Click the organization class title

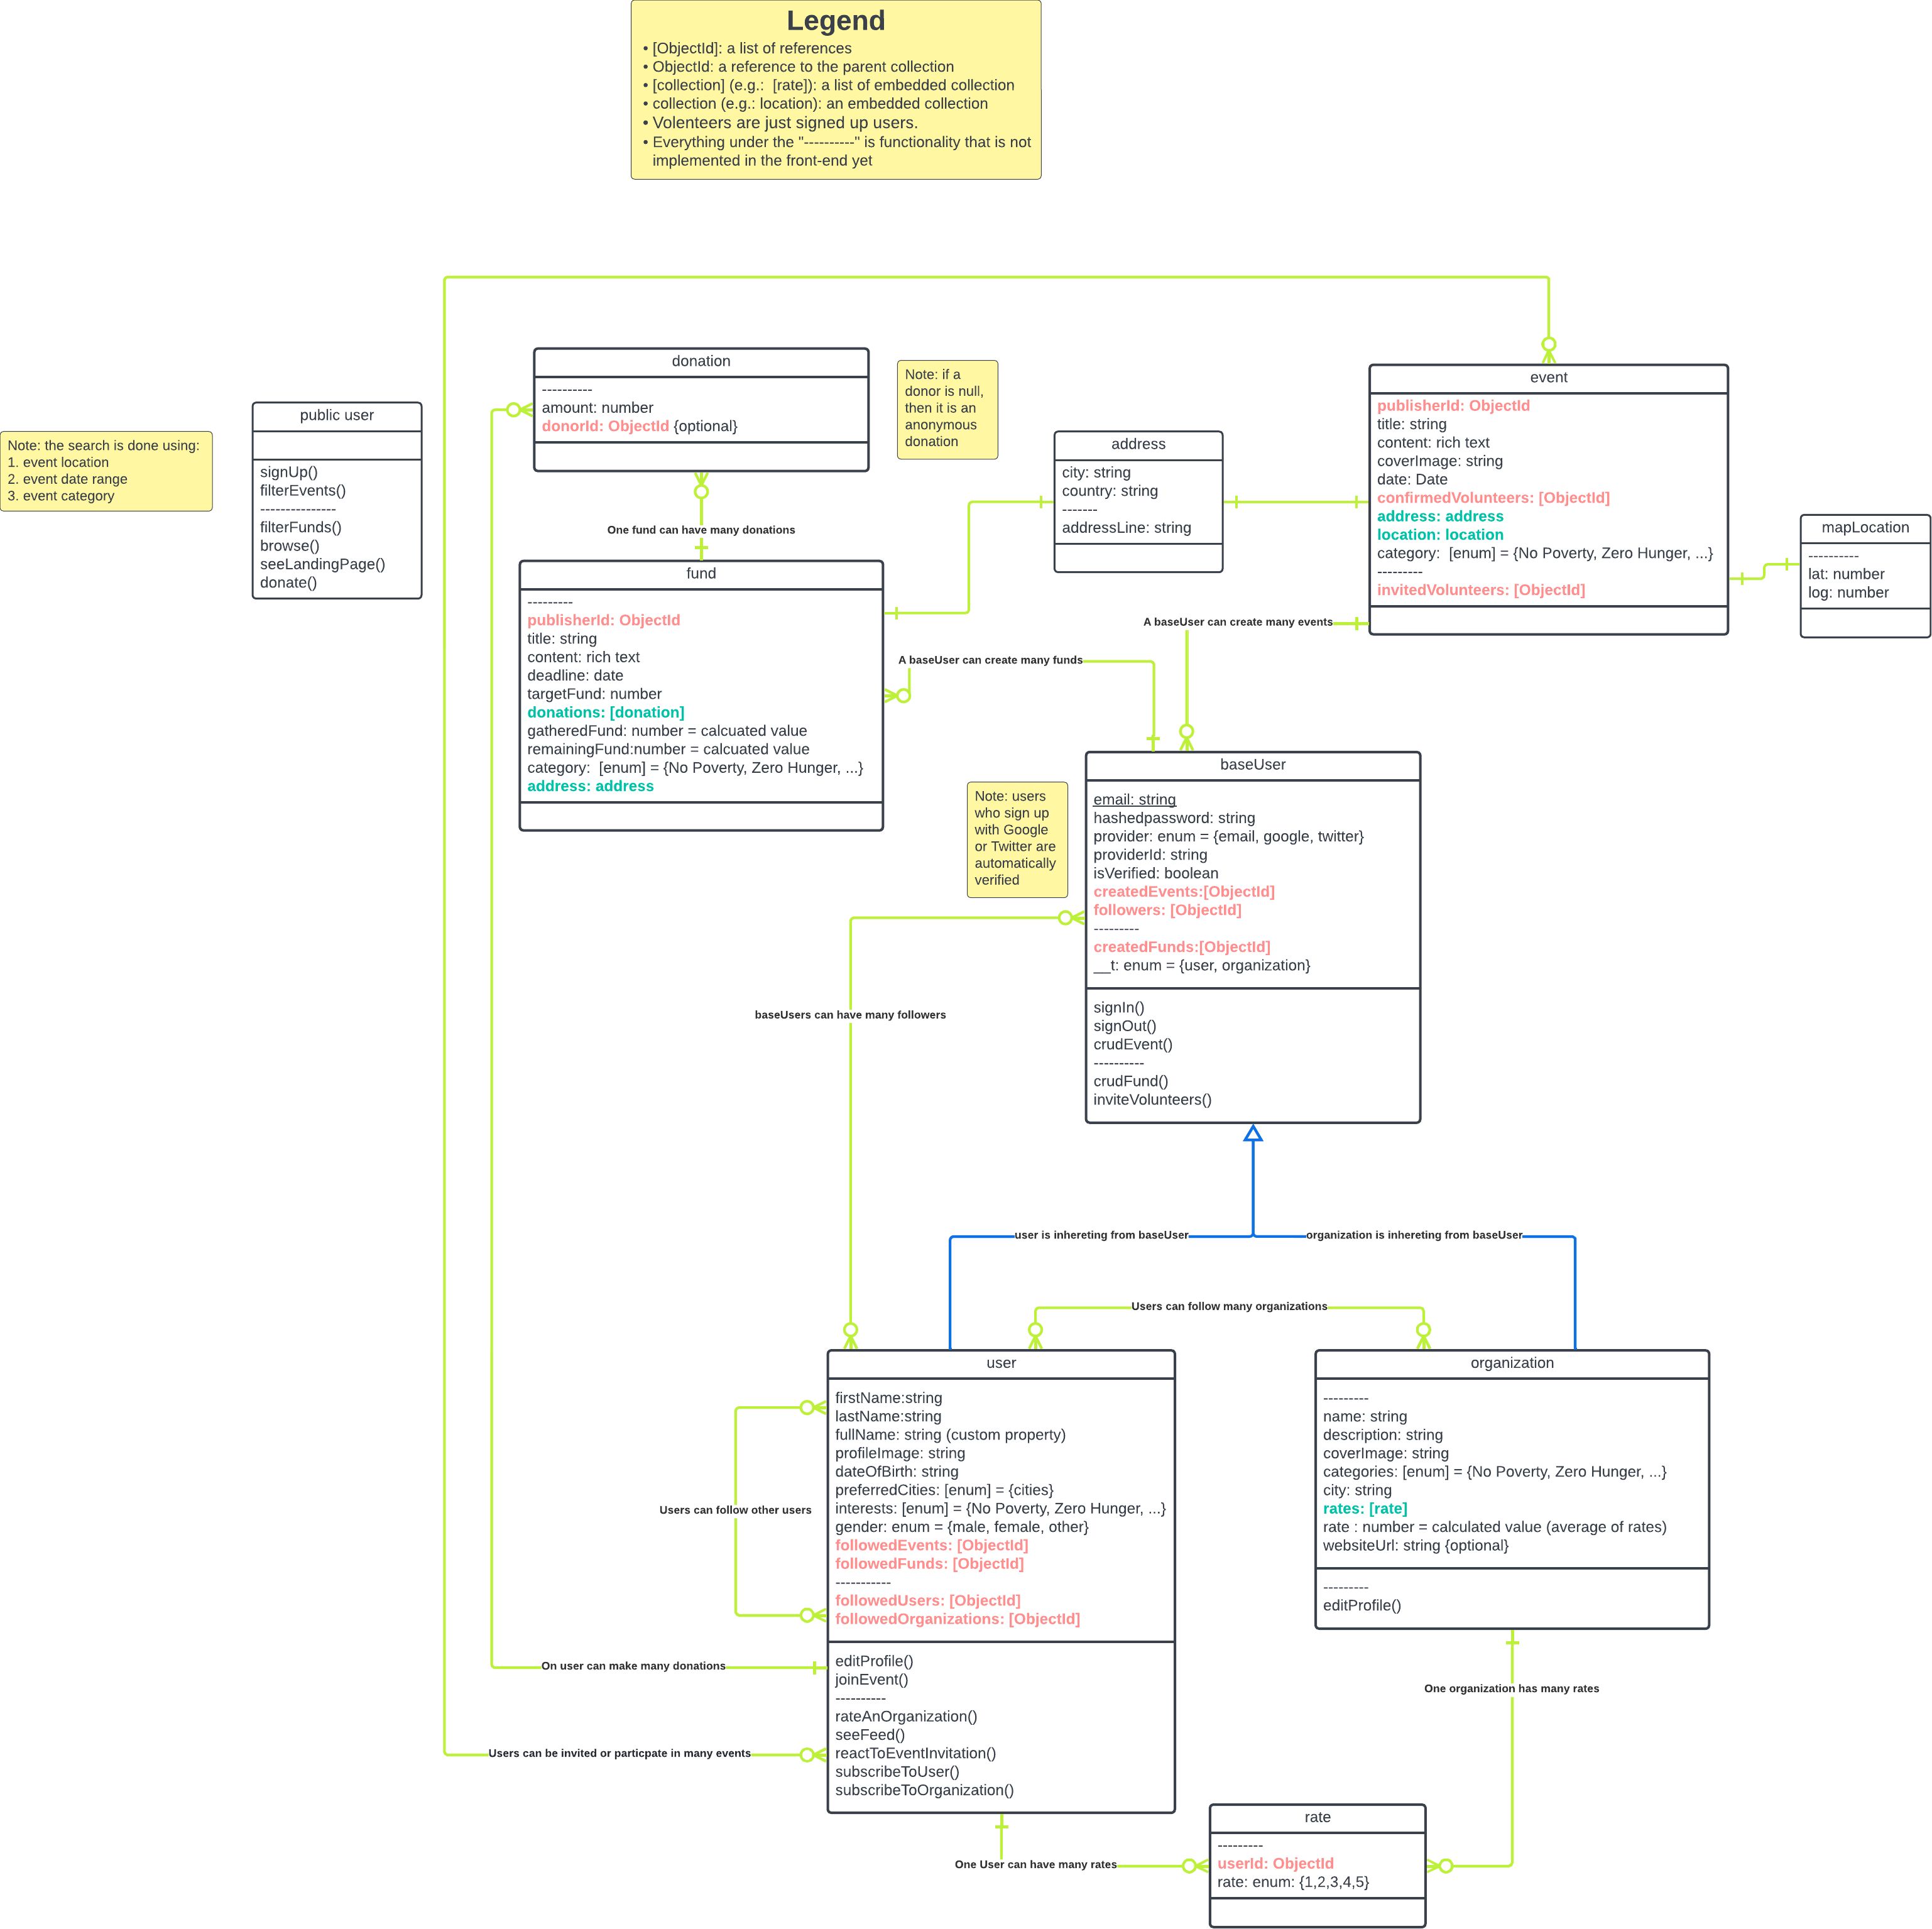pyautogui.click(x=1511, y=1362)
